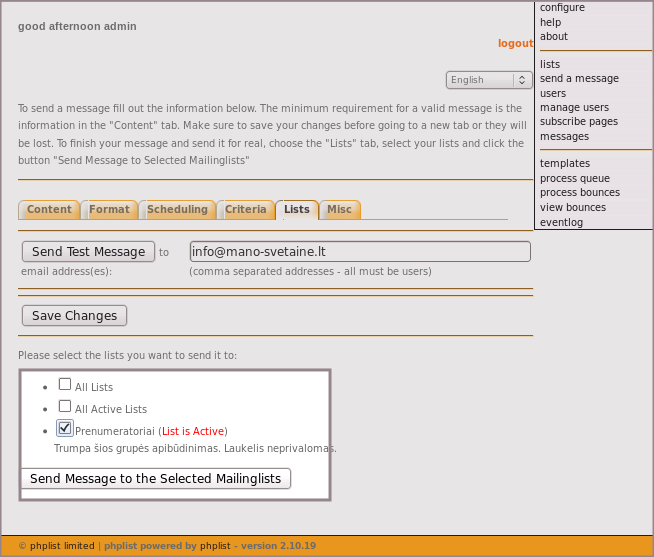The height and width of the screenshot is (557, 654).
Task: Click the test email address field
Action: [359, 252]
